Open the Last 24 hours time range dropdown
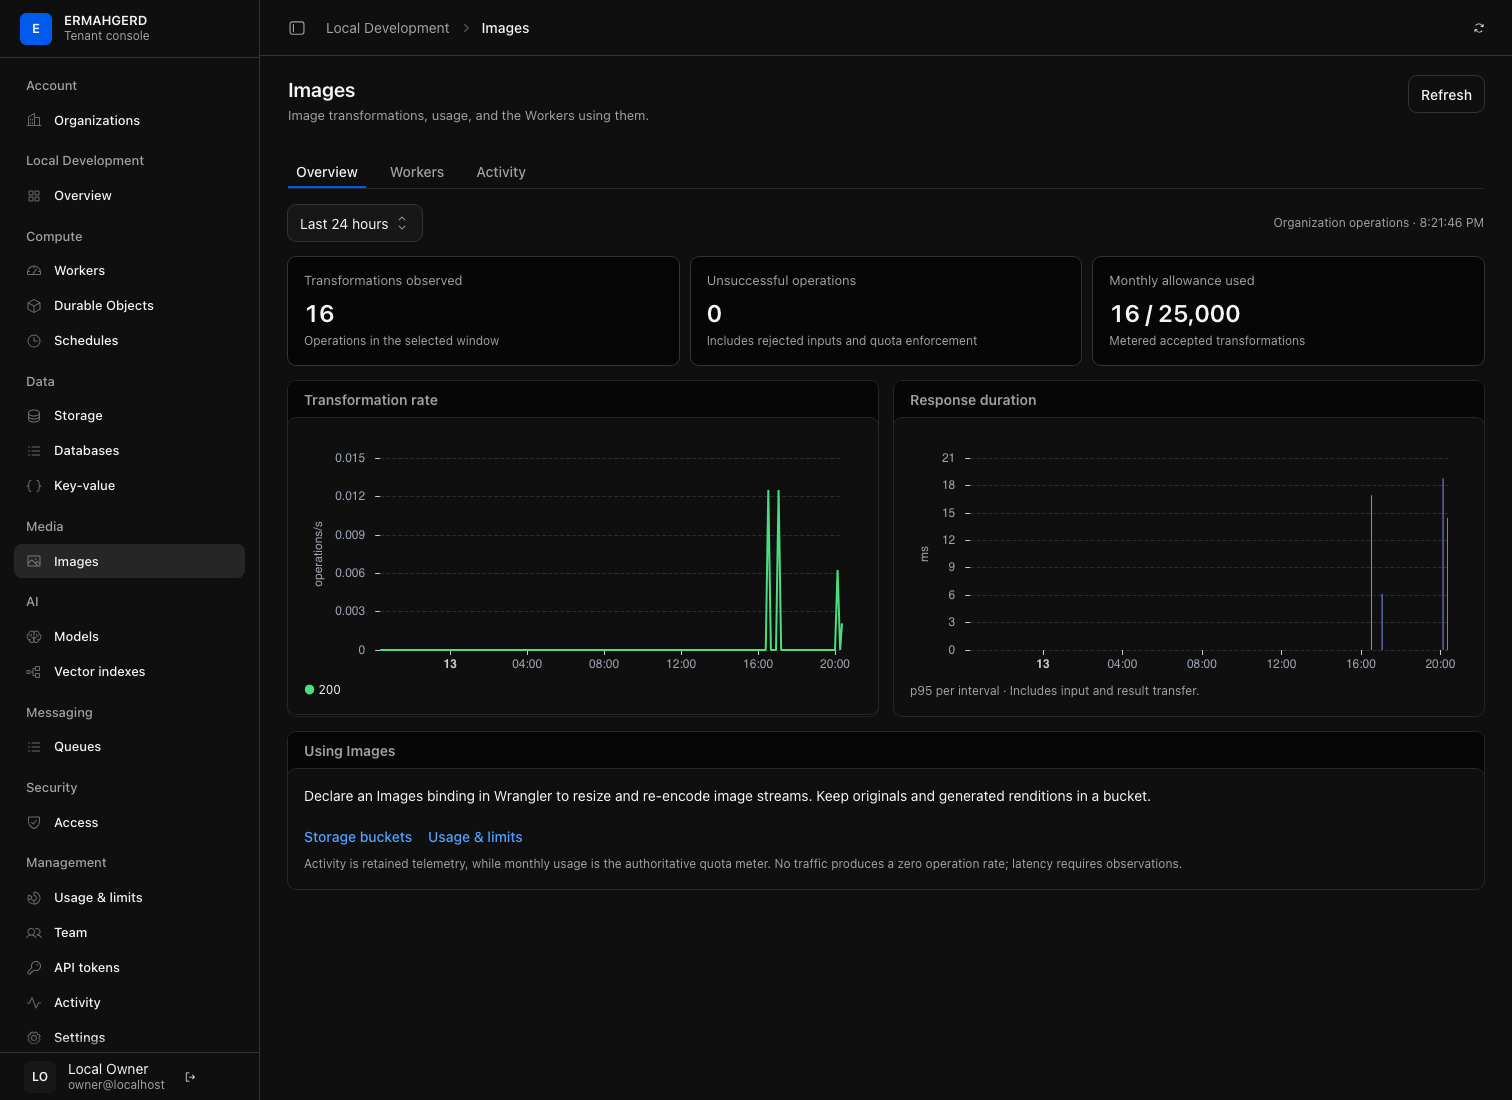The image size is (1512, 1100). tap(355, 223)
